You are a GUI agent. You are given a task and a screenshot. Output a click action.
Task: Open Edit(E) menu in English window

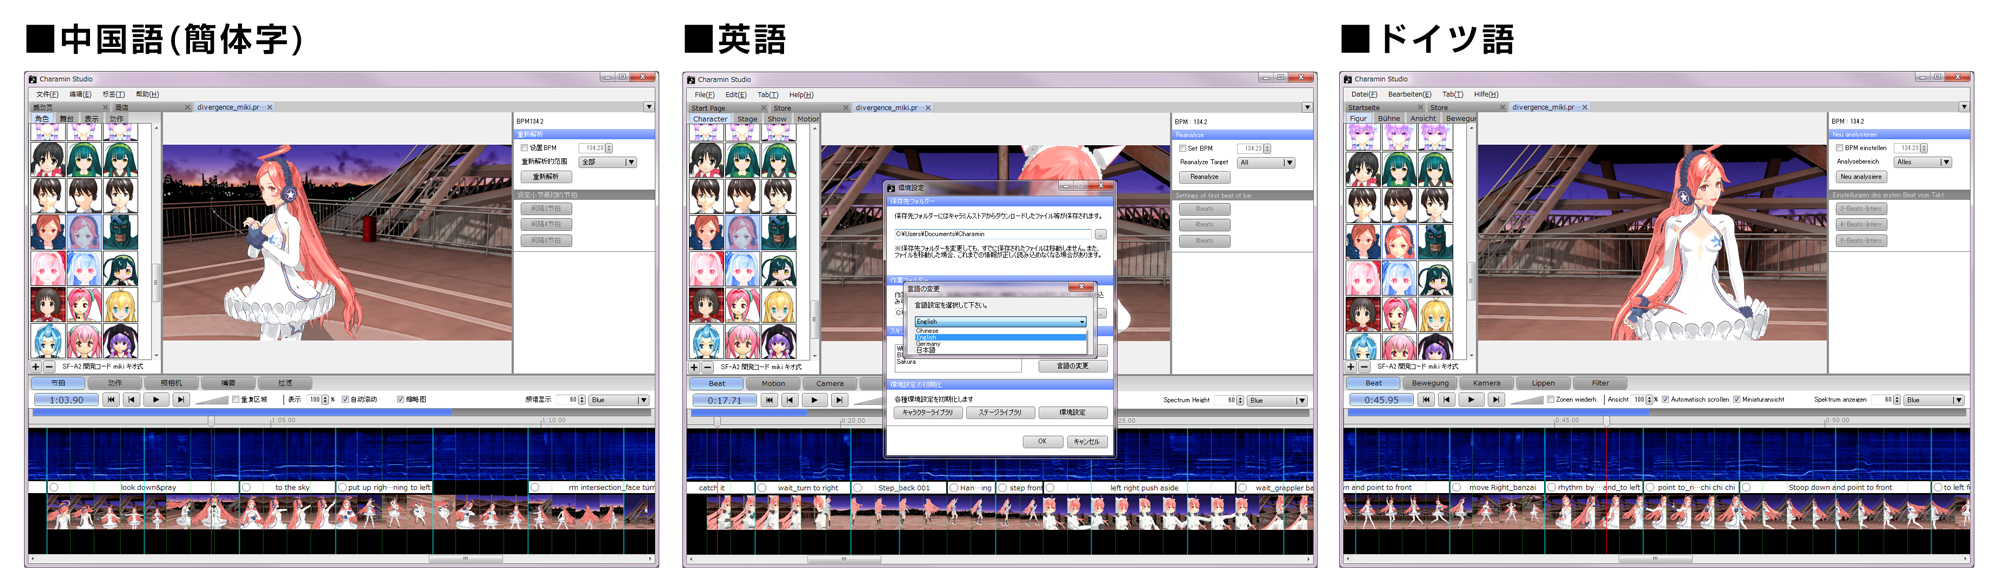(736, 95)
